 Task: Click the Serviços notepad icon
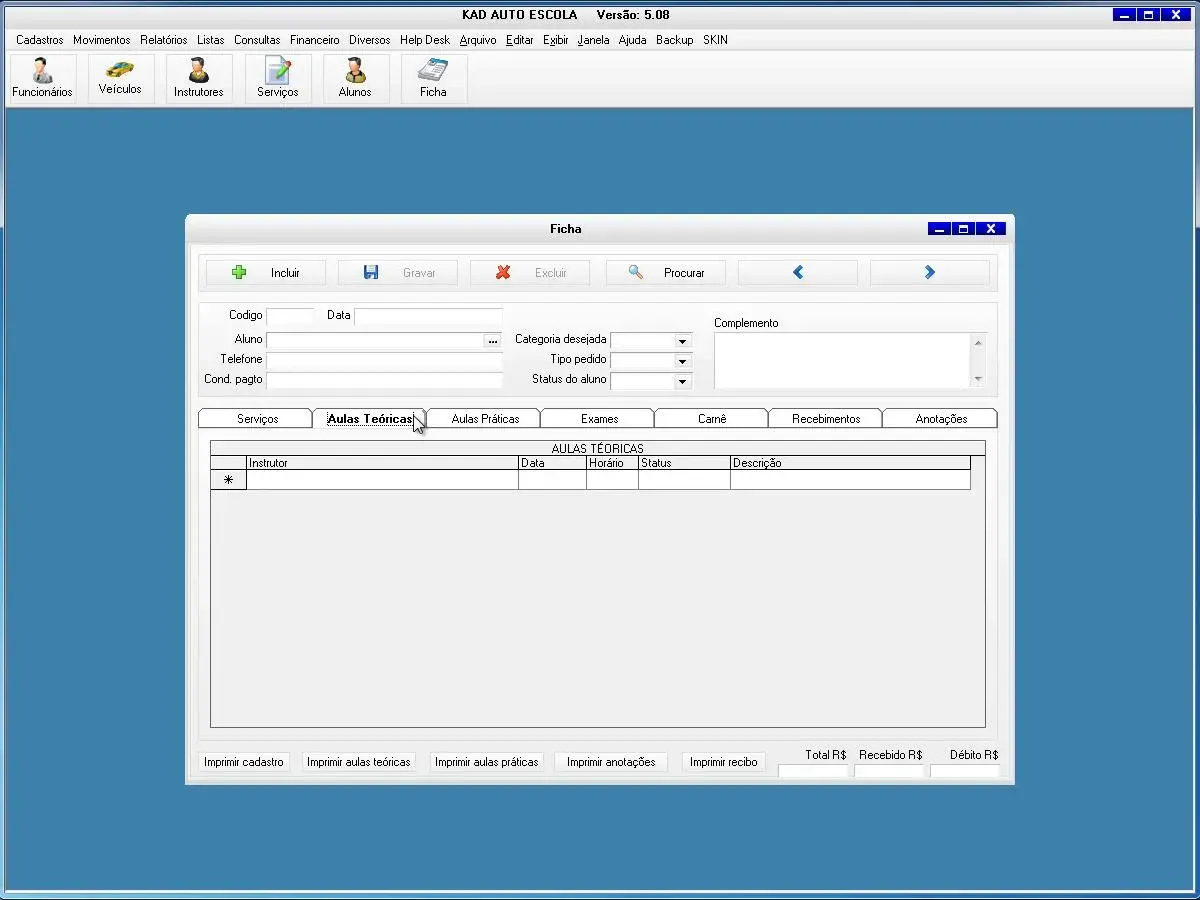277,78
